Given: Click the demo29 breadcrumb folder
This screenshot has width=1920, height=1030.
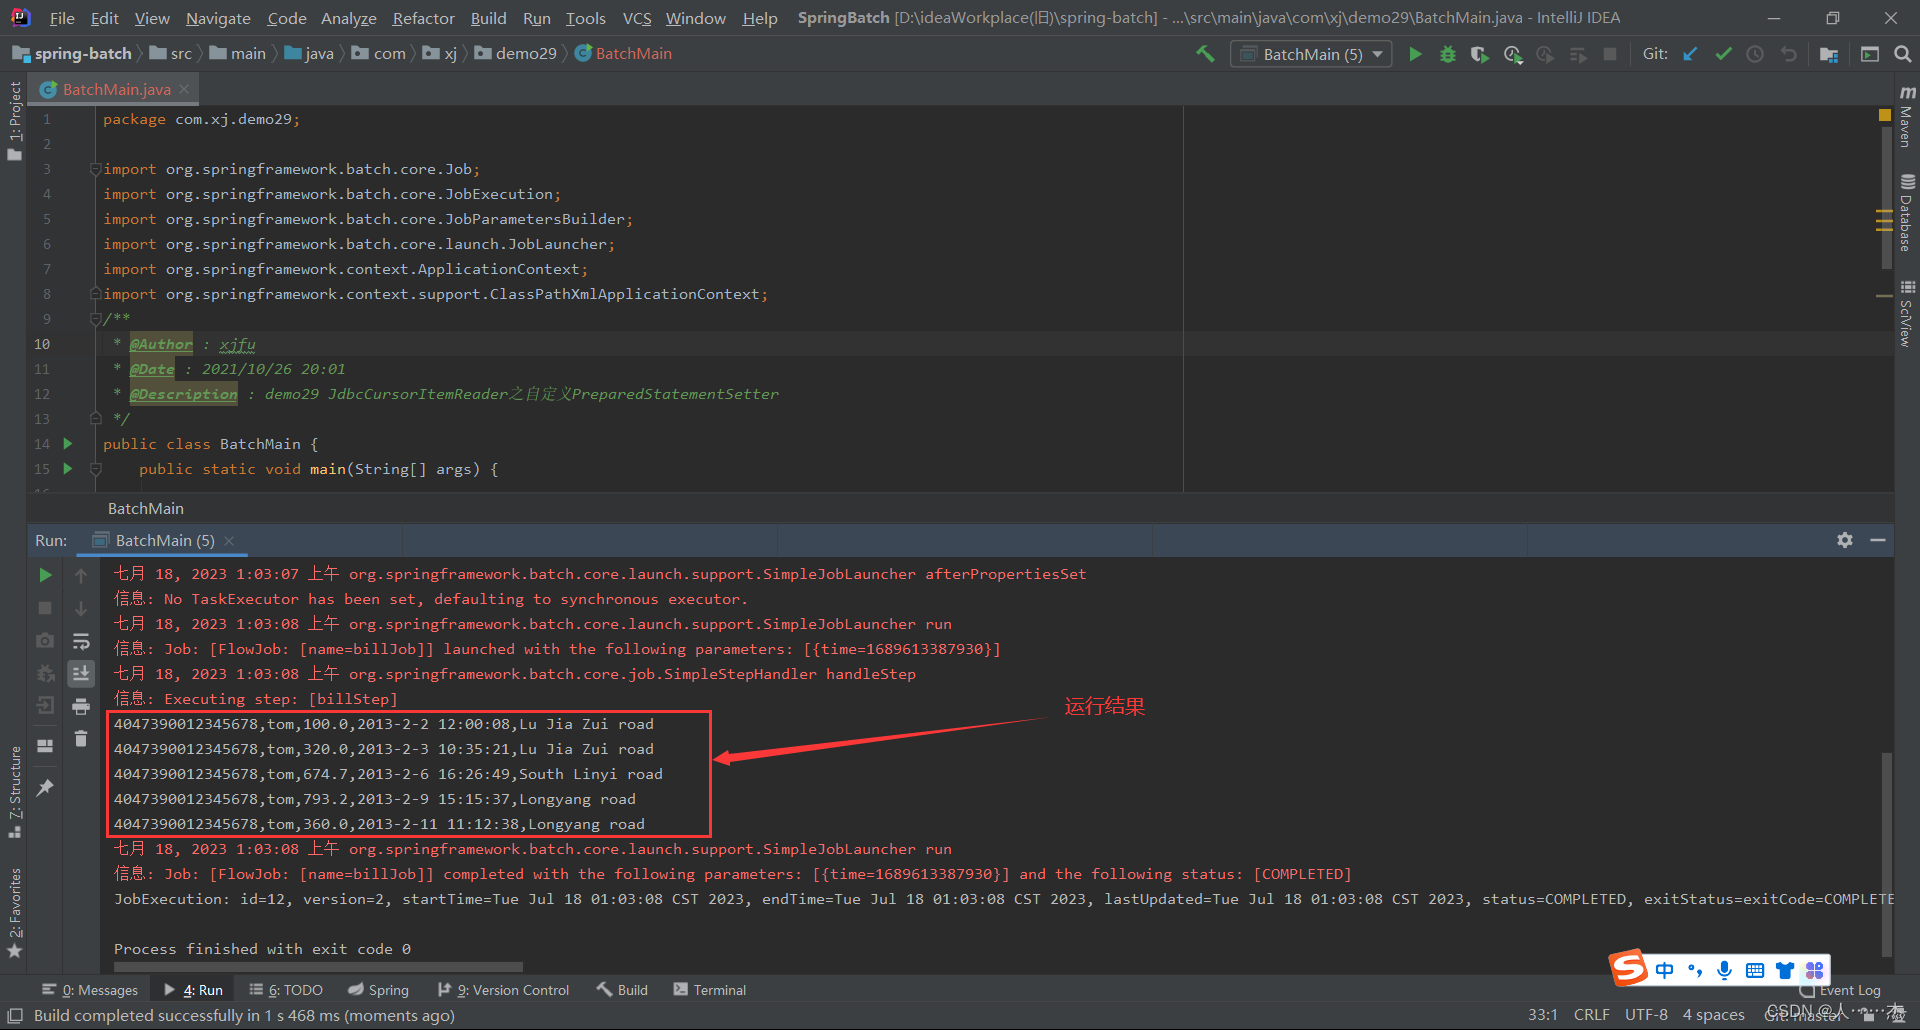Looking at the screenshot, I should (516, 53).
